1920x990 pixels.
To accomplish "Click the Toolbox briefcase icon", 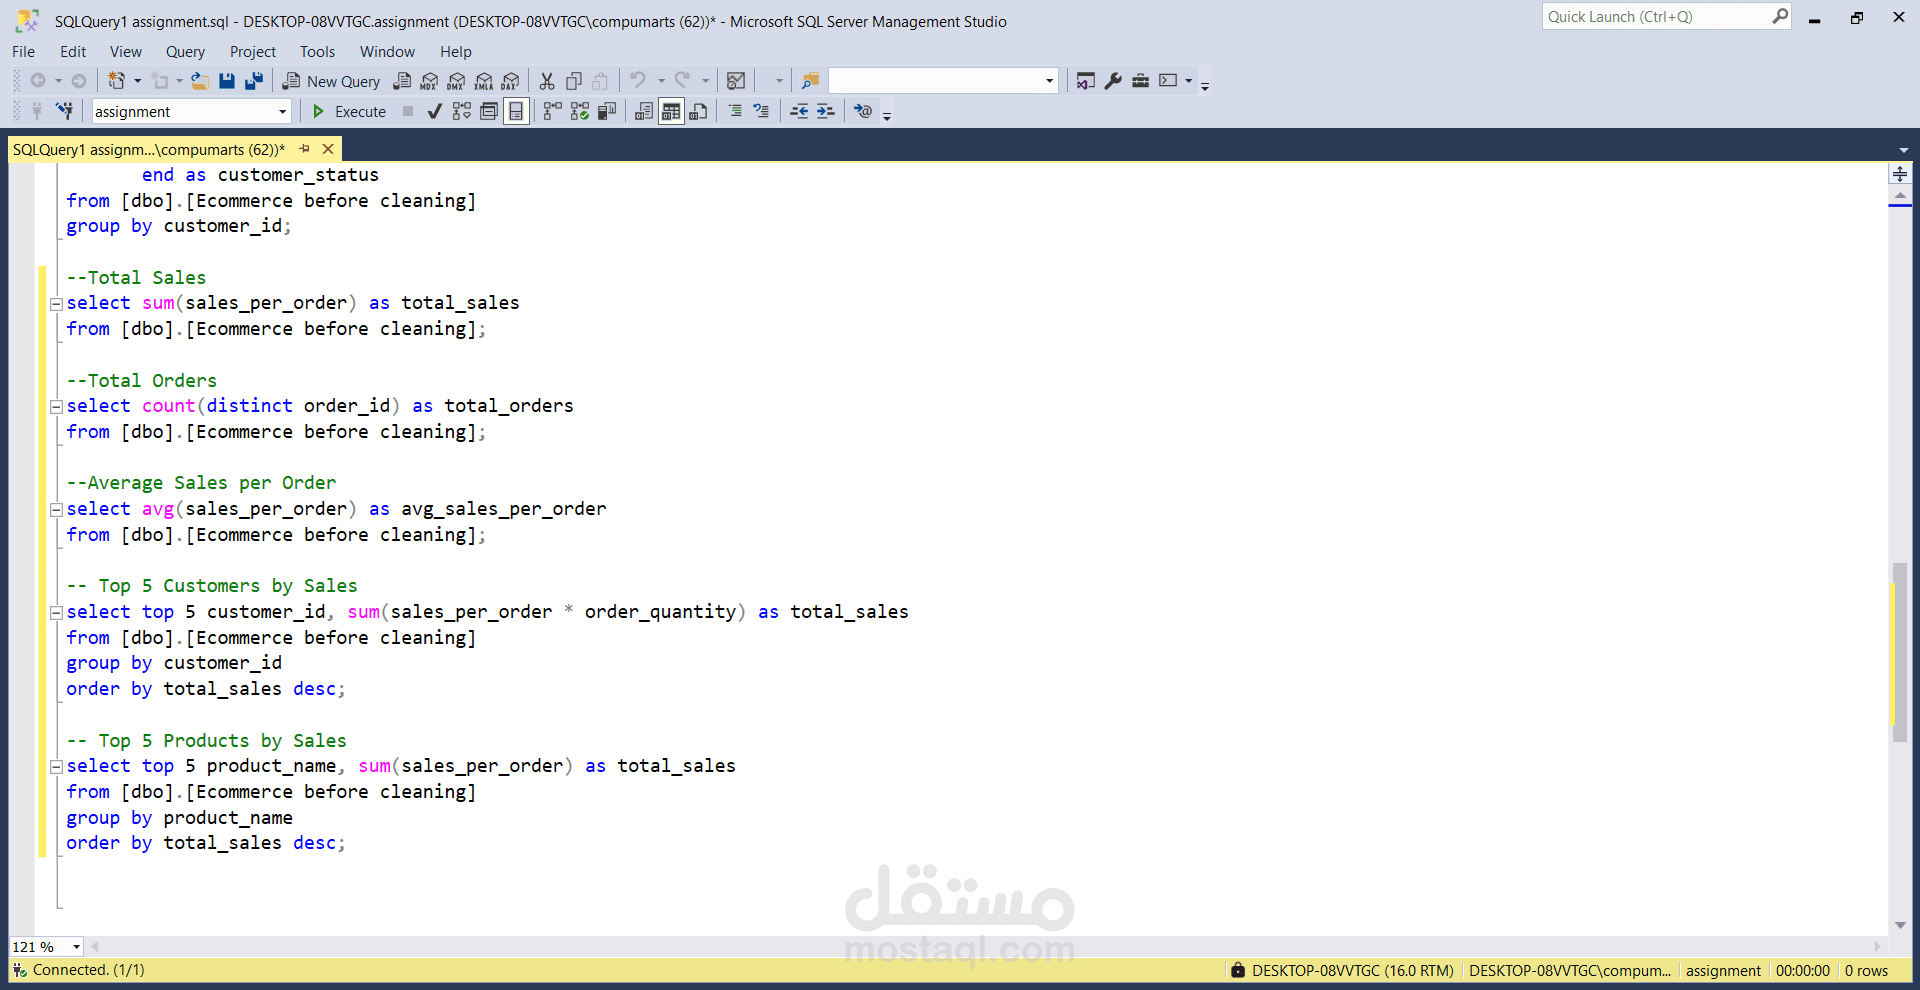I will coord(1140,81).
